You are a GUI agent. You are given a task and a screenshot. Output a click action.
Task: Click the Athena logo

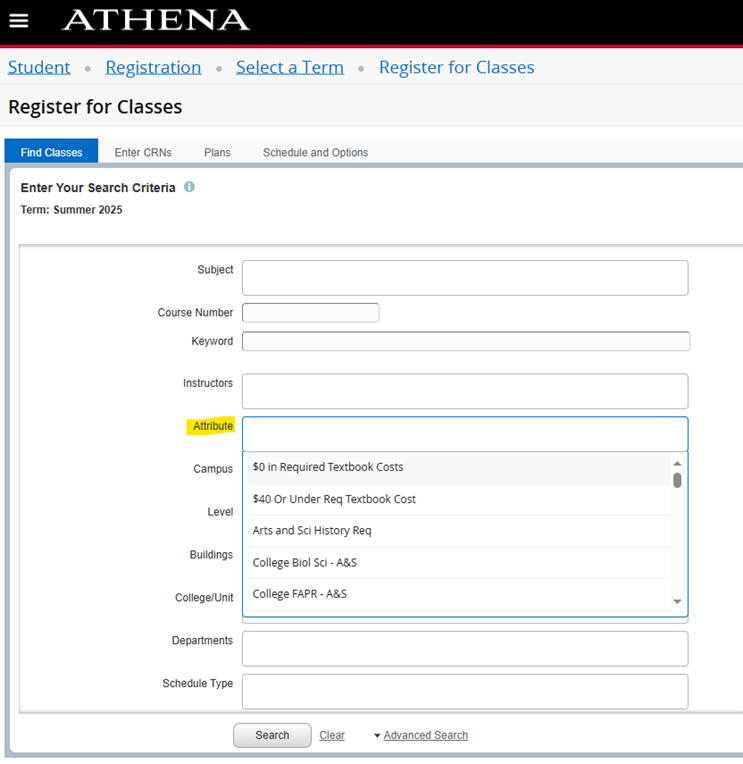(156, 21)
